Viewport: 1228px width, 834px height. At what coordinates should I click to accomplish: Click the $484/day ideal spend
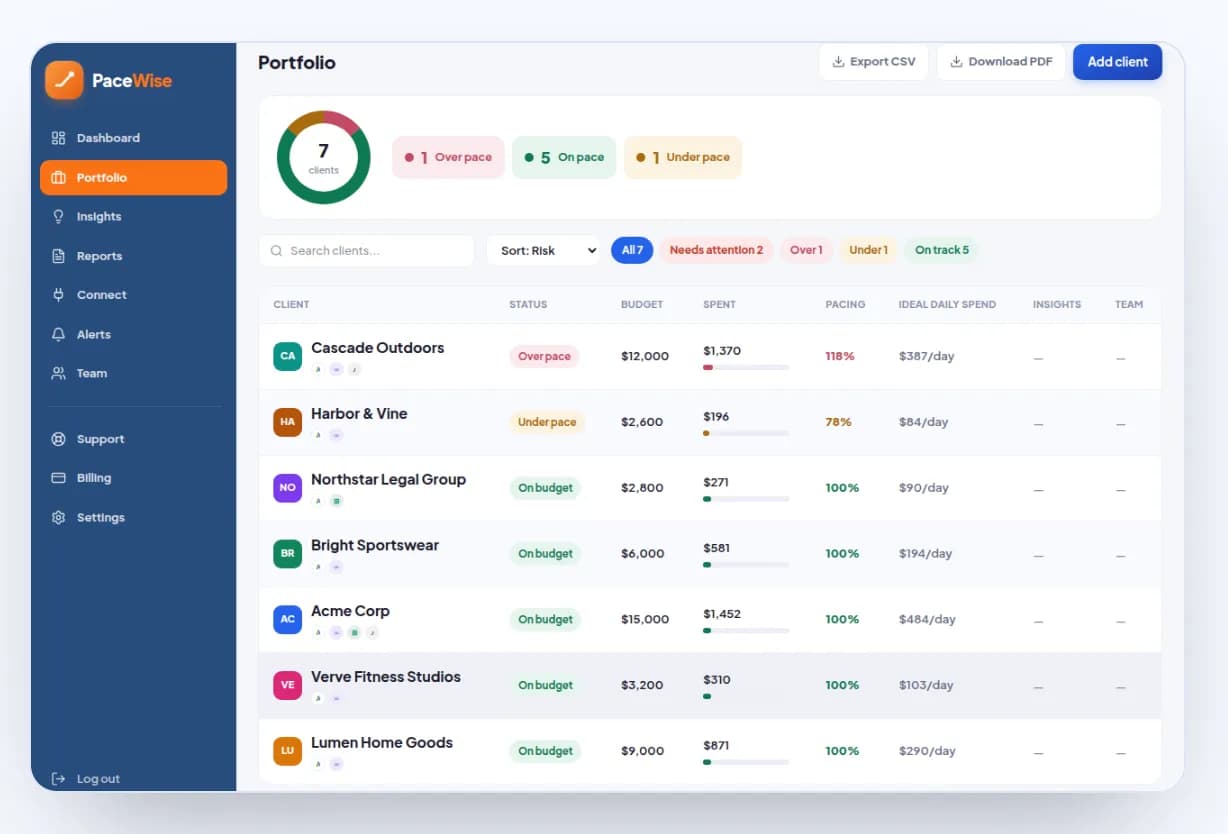pyautogui.click(x=927, y=620)
